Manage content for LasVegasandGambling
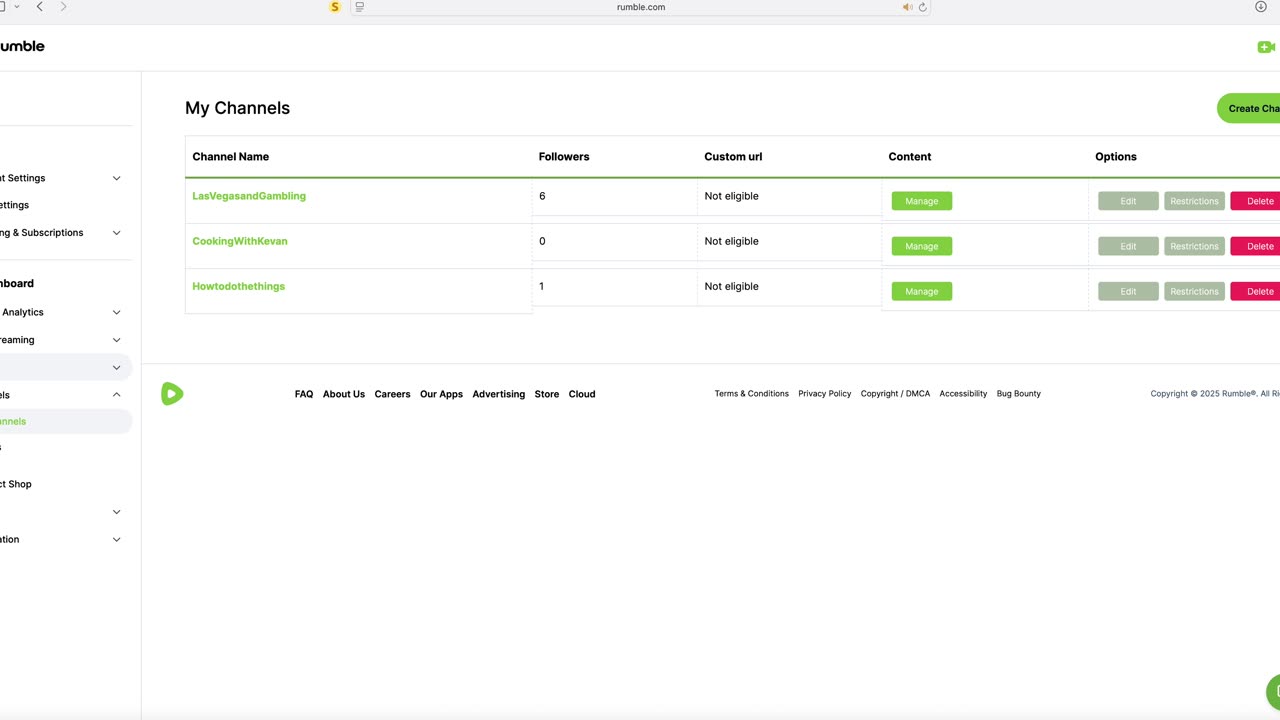Screen dimensions: 1280x720 922,201
